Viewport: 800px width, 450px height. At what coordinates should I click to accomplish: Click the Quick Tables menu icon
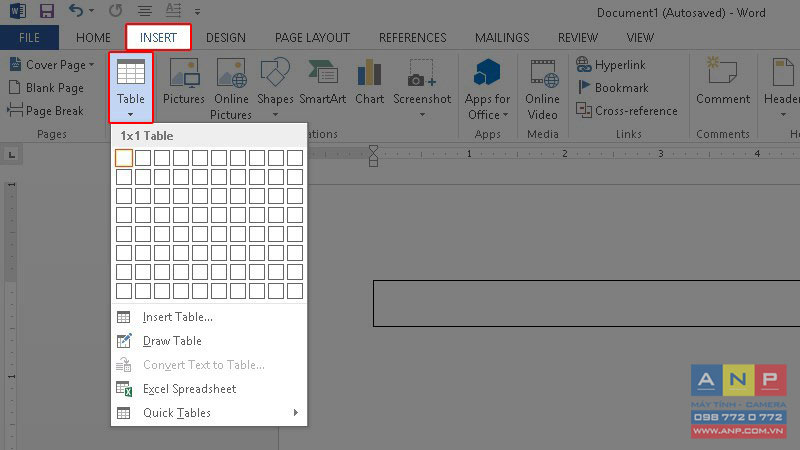tap(123, 413)
